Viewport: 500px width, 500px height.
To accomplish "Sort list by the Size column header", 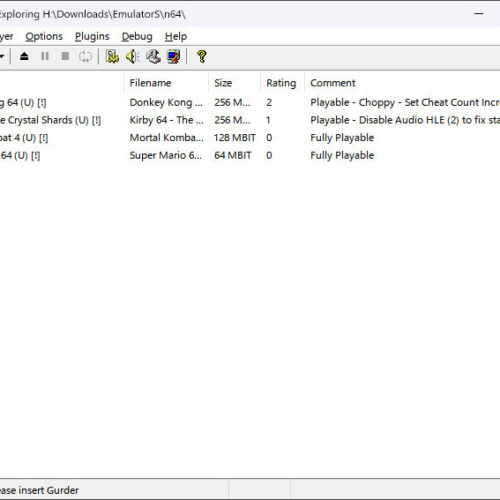I will coord(234,83).
